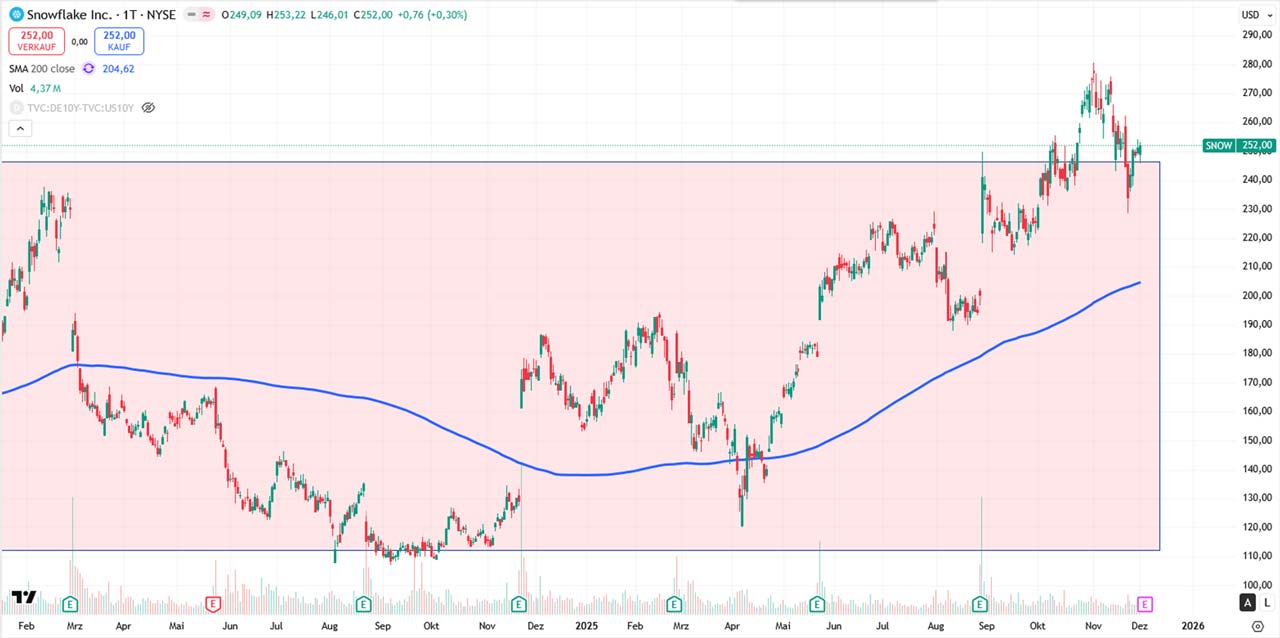Click the earnings marker near March 2024
Screen dimensions: 1280x638
coord(70,603)
